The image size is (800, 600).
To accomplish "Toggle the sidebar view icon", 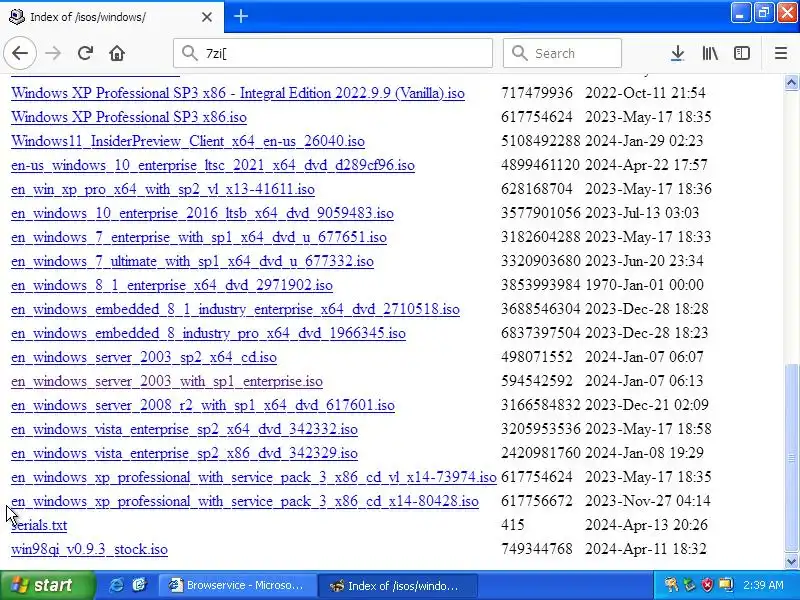I will point(741,53).
